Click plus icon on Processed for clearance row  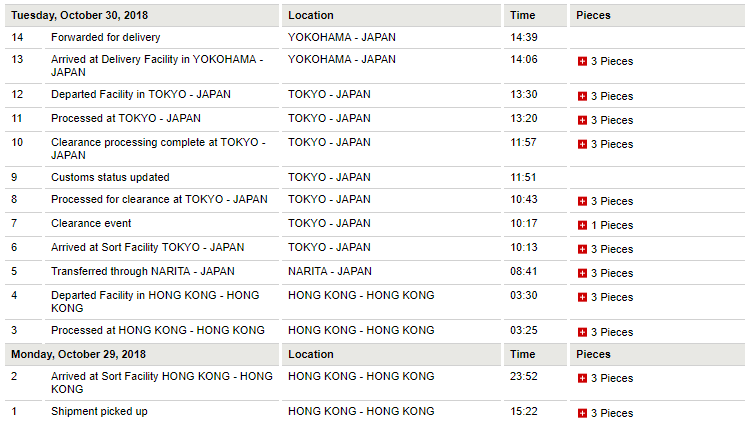coord(583,201)
